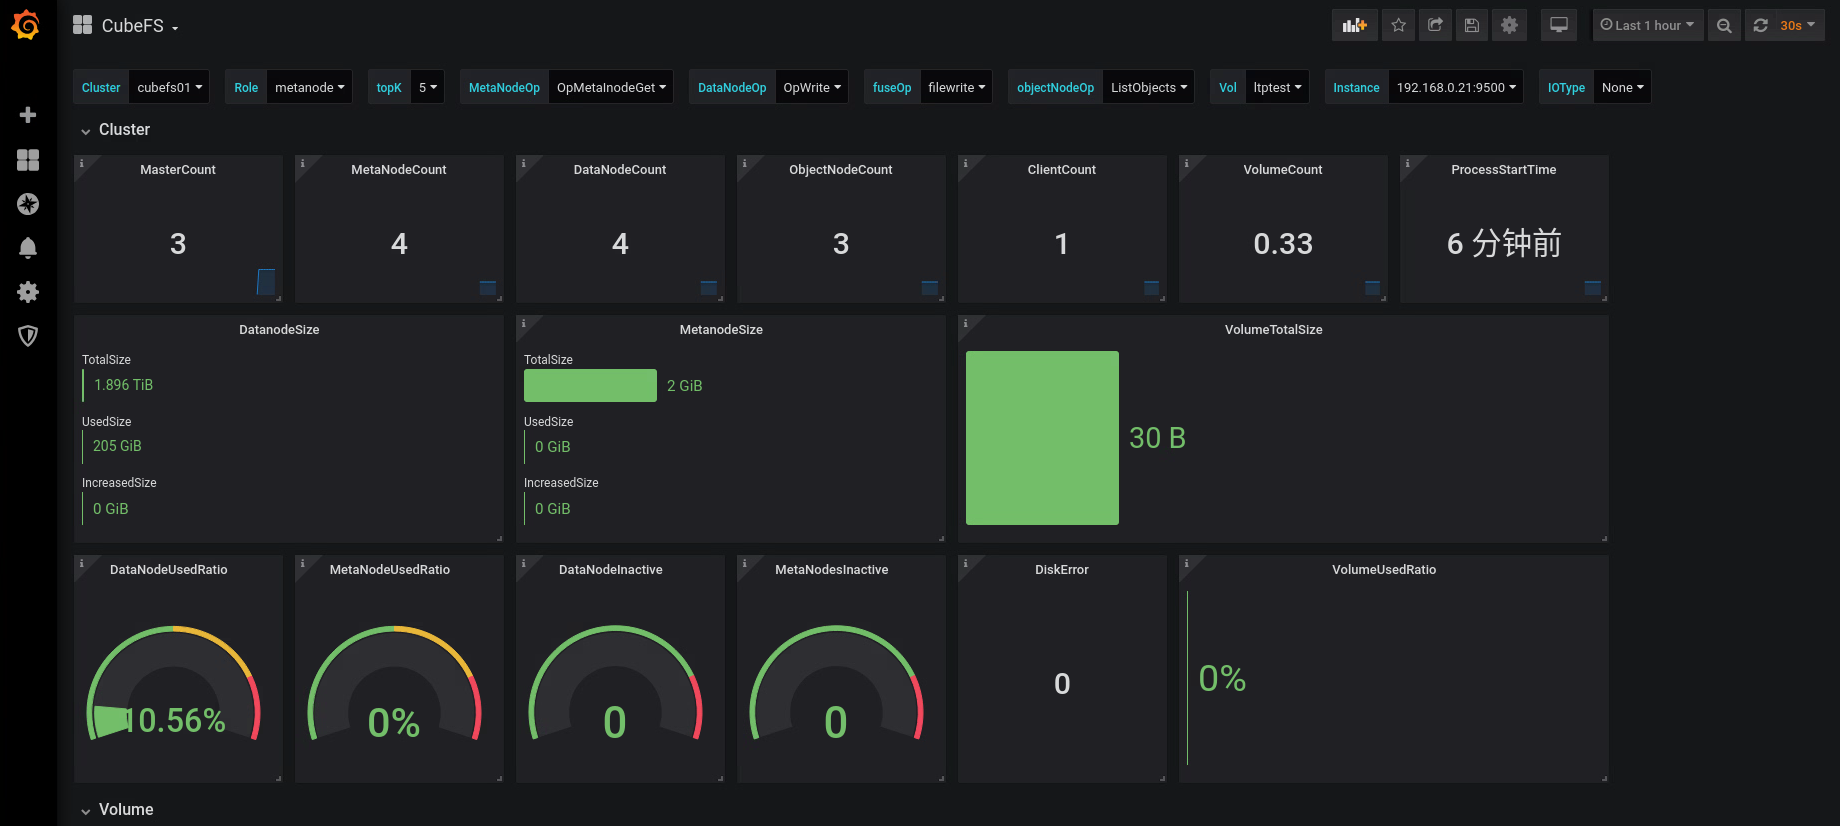
Task: Star the dashboard as favorite
Action: coord(1399,25)
